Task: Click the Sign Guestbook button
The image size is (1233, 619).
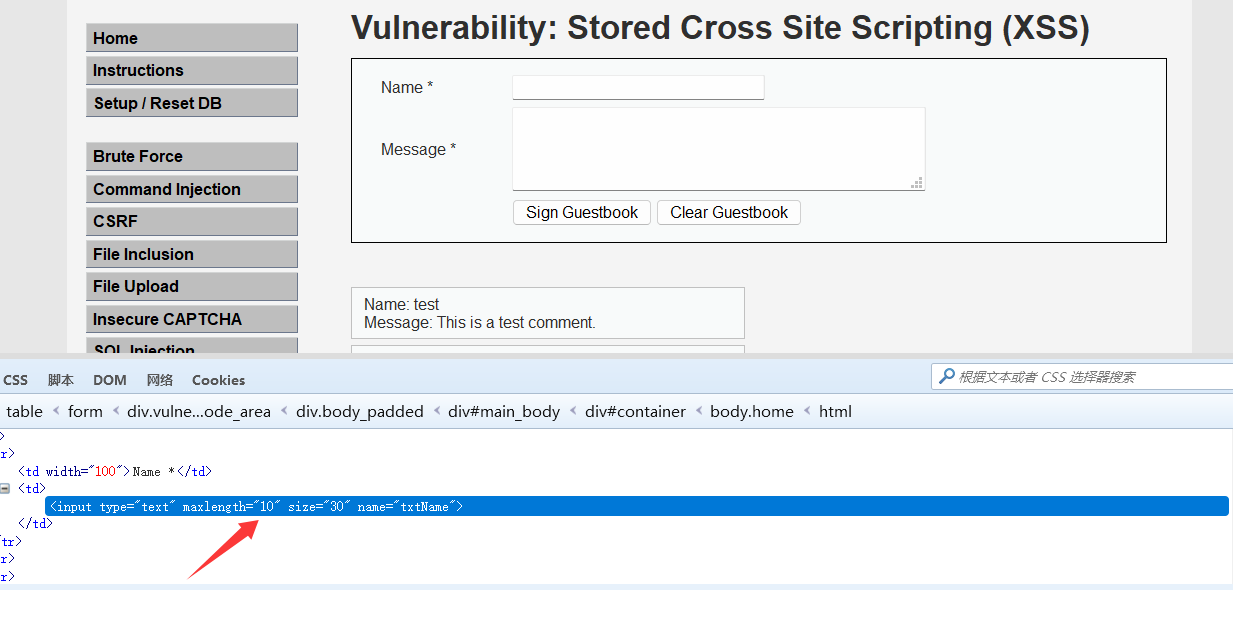Action: (x=582, y=212)
